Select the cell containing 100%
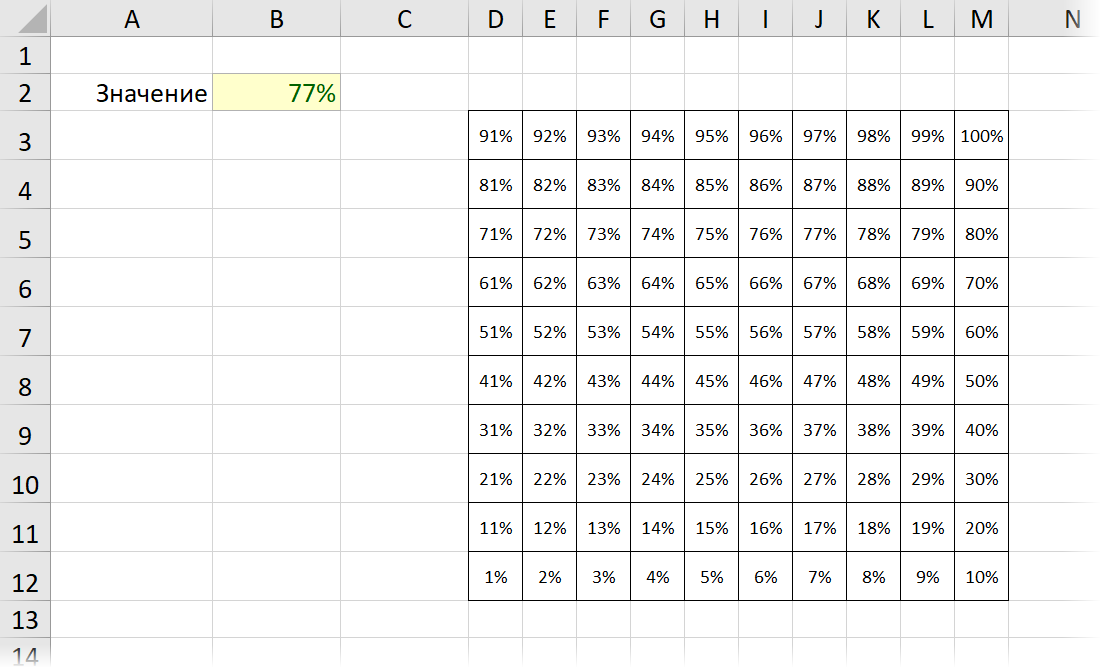 (982, 136)
